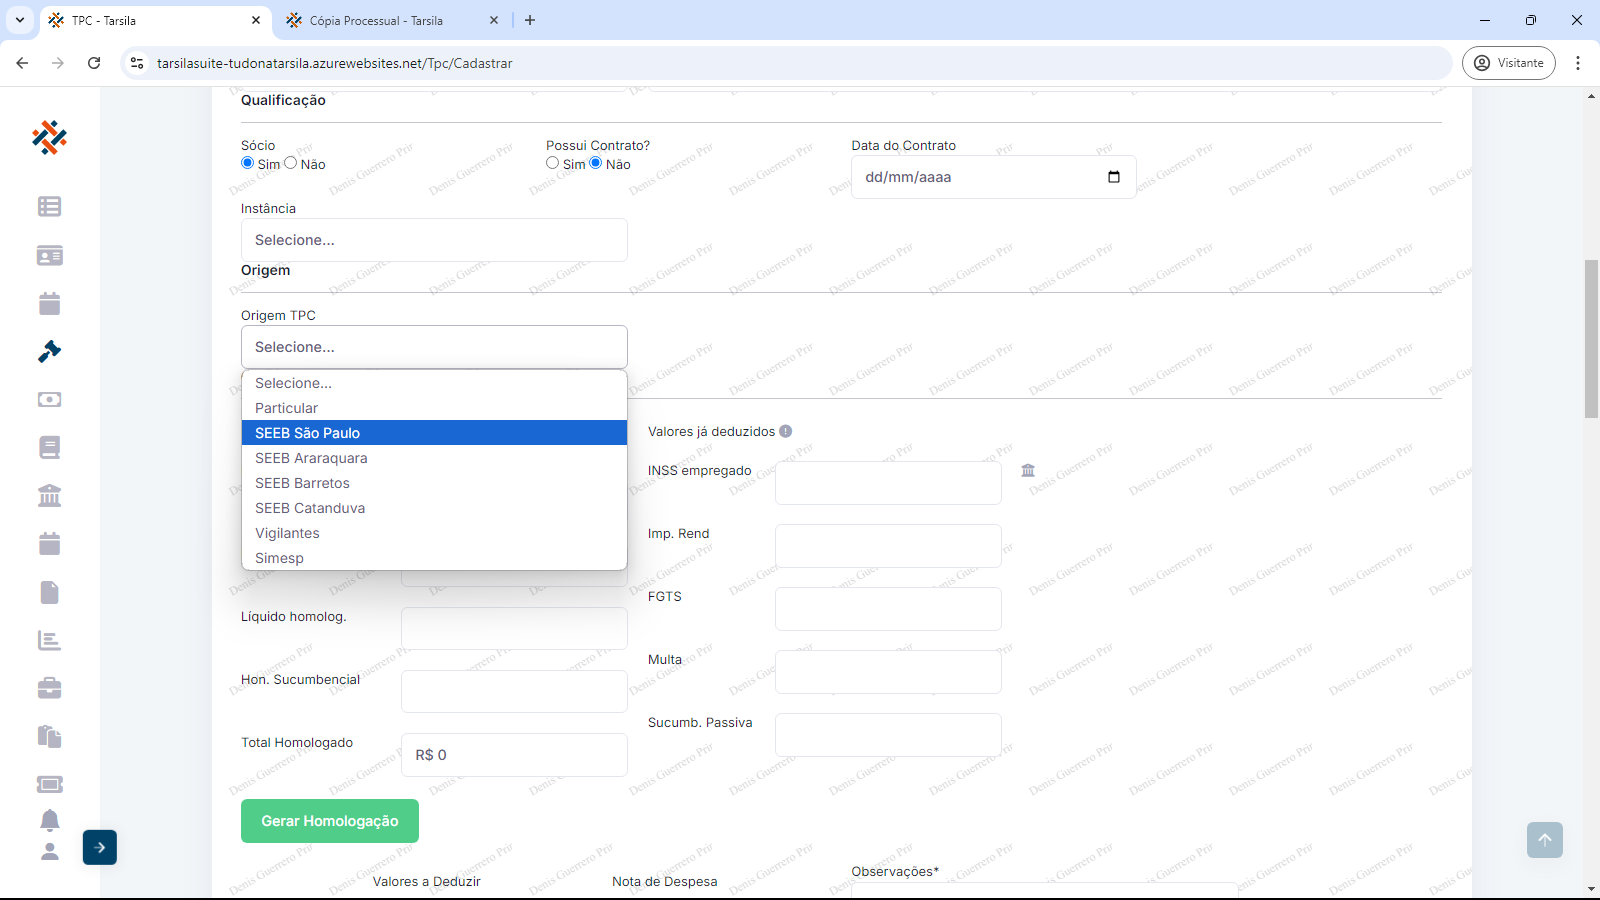1600x900 pixels.
Task: Switch to the 'Cópia Processual - Tarsila' tab
Action: [376, 20]
